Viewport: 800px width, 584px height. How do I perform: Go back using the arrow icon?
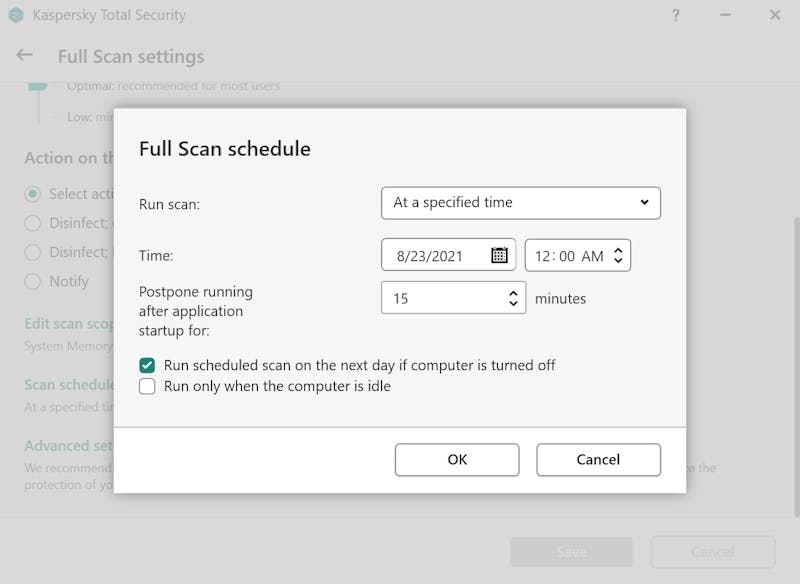(x=24, y=55)
